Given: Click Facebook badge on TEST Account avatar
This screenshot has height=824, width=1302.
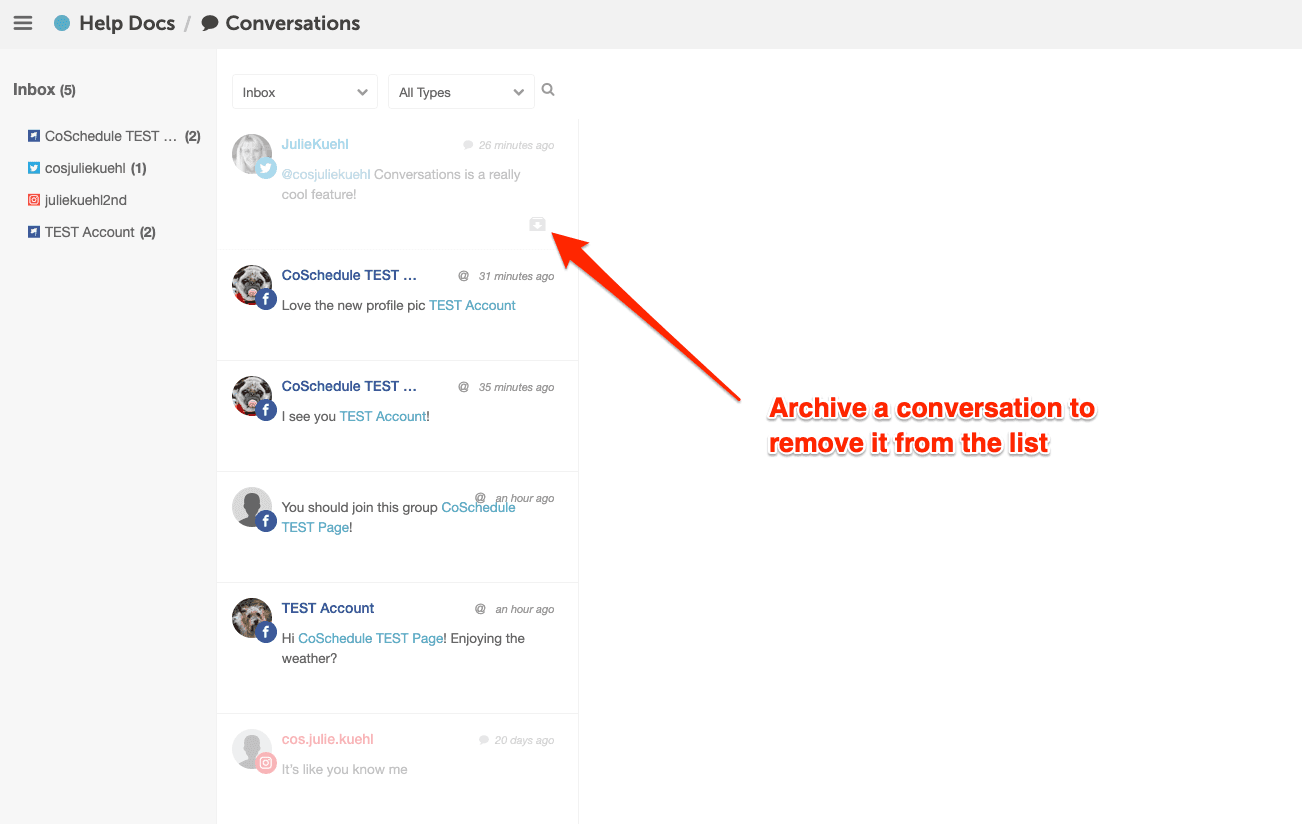Looking at the screenshot, I should click(266, 632).
